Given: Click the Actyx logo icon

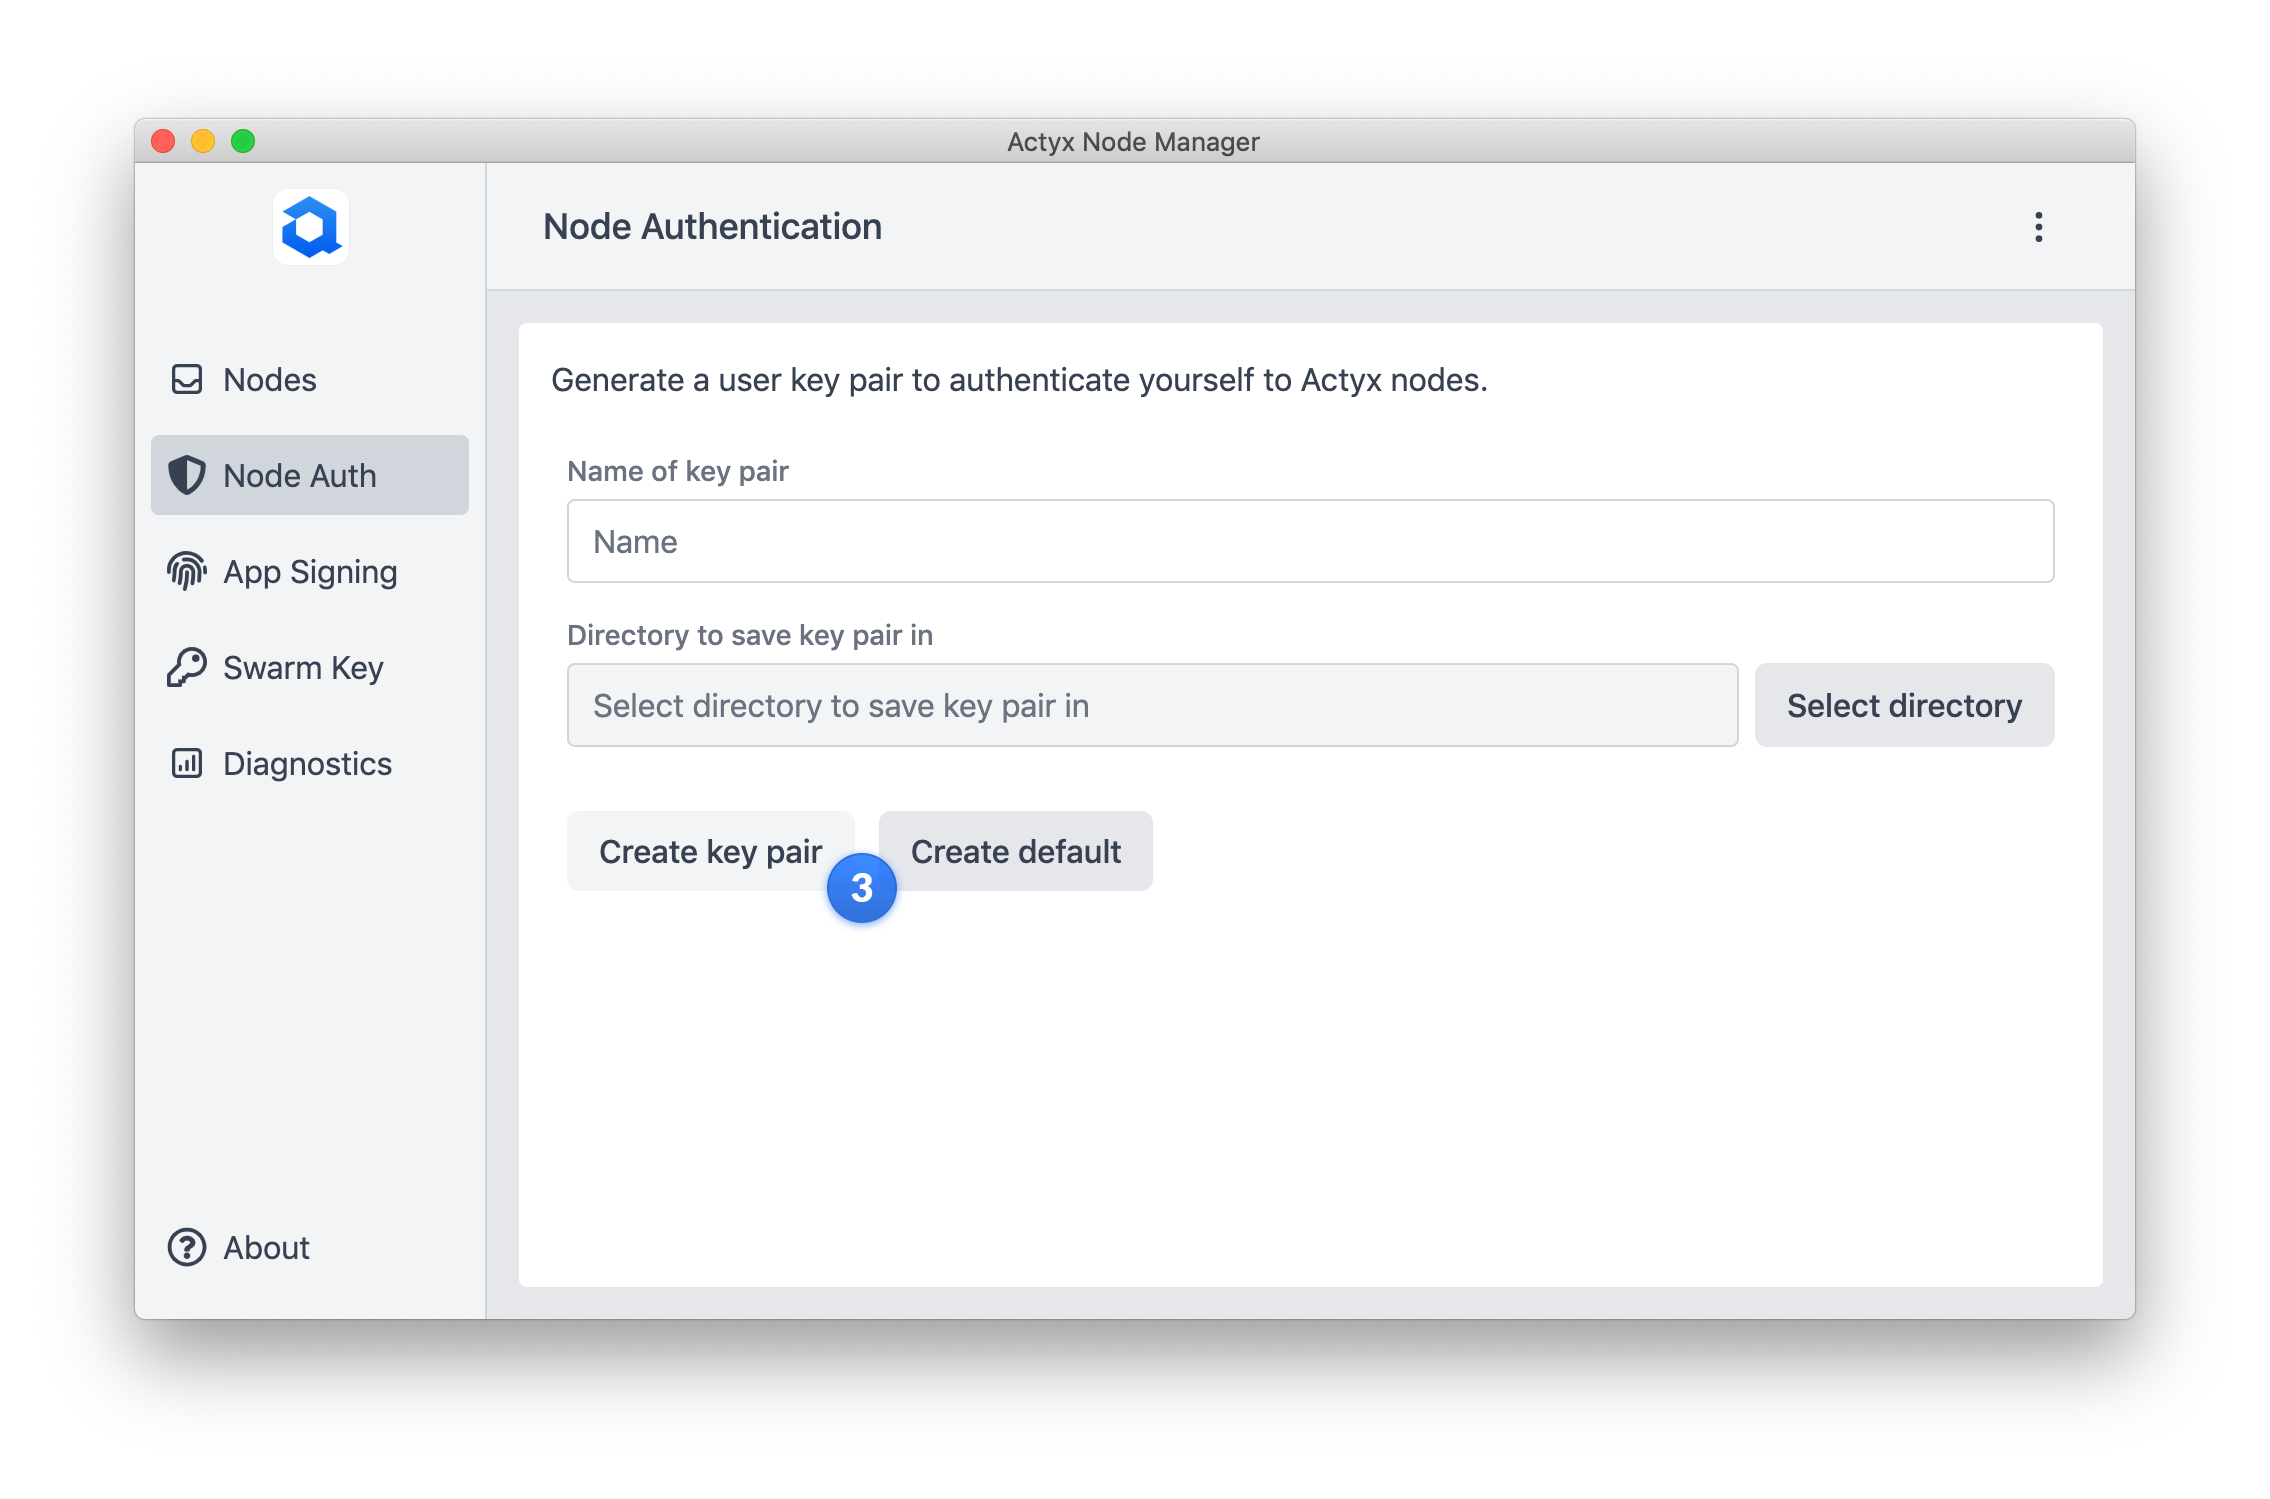Looking at the screenshot, I should pos(311,227).
